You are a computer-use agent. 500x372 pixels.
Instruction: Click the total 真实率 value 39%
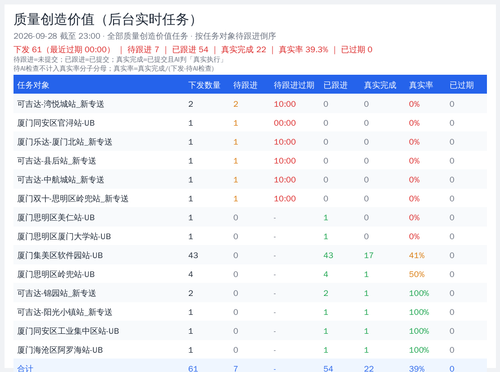pos(417,369)
